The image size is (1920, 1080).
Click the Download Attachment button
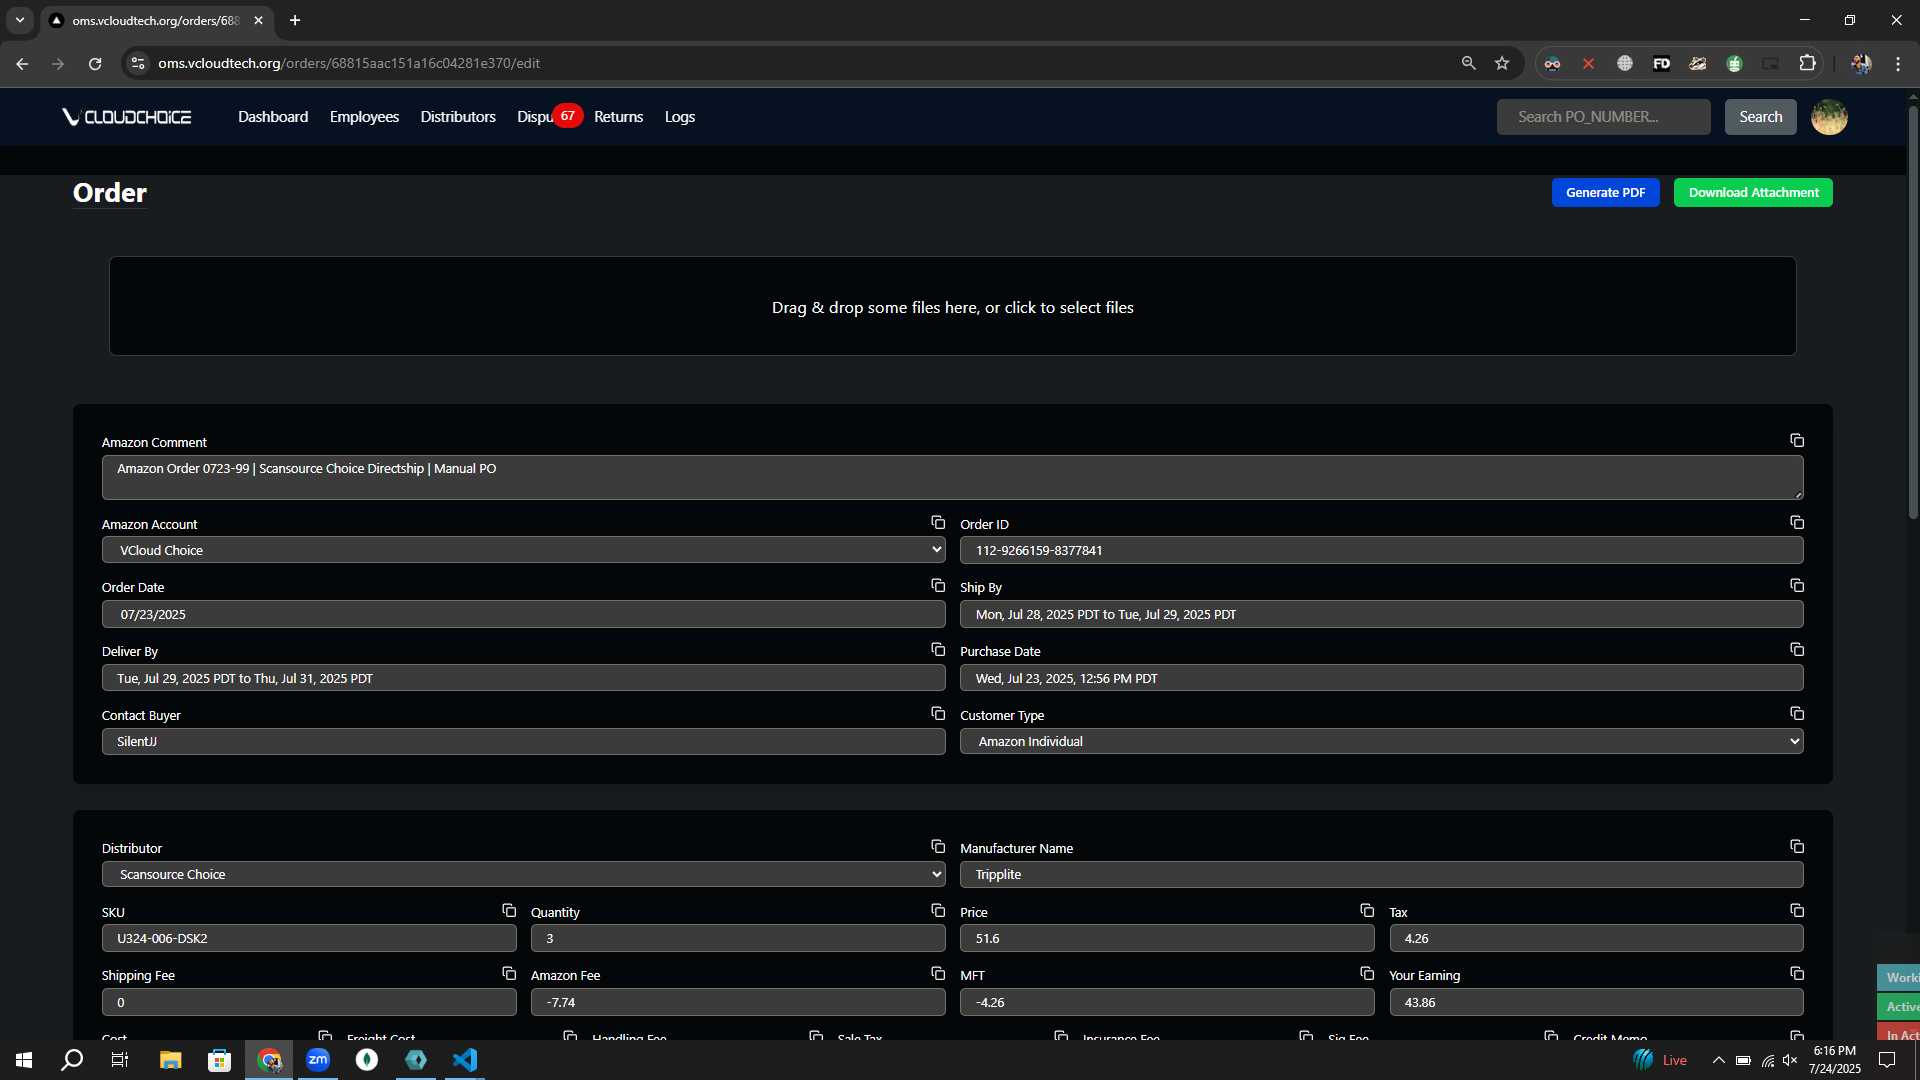[1753, 193]
